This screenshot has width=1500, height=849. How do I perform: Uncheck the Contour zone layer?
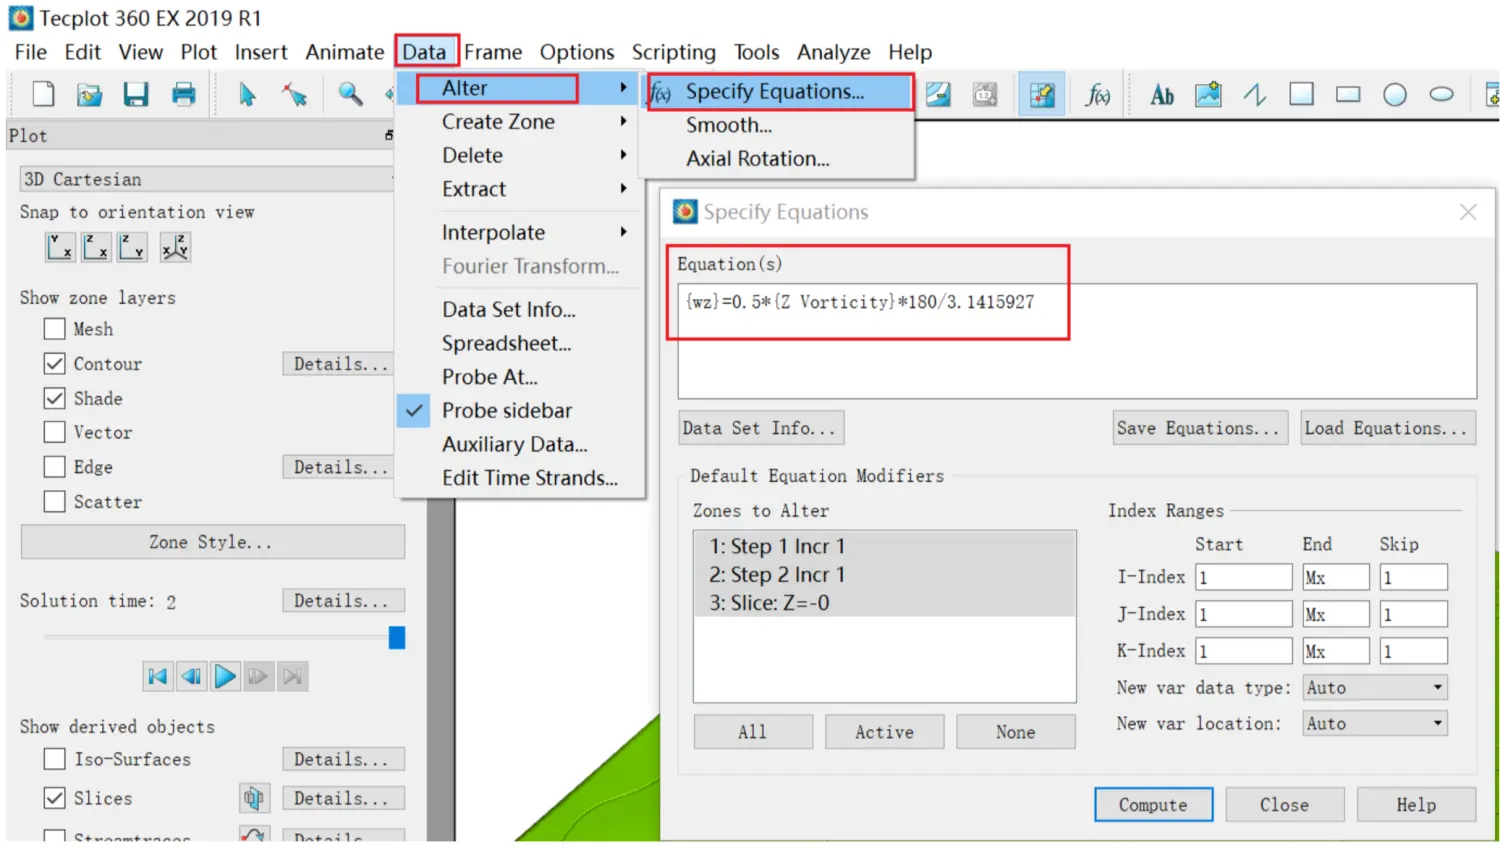pyautogui.click(x=55, y=364)
